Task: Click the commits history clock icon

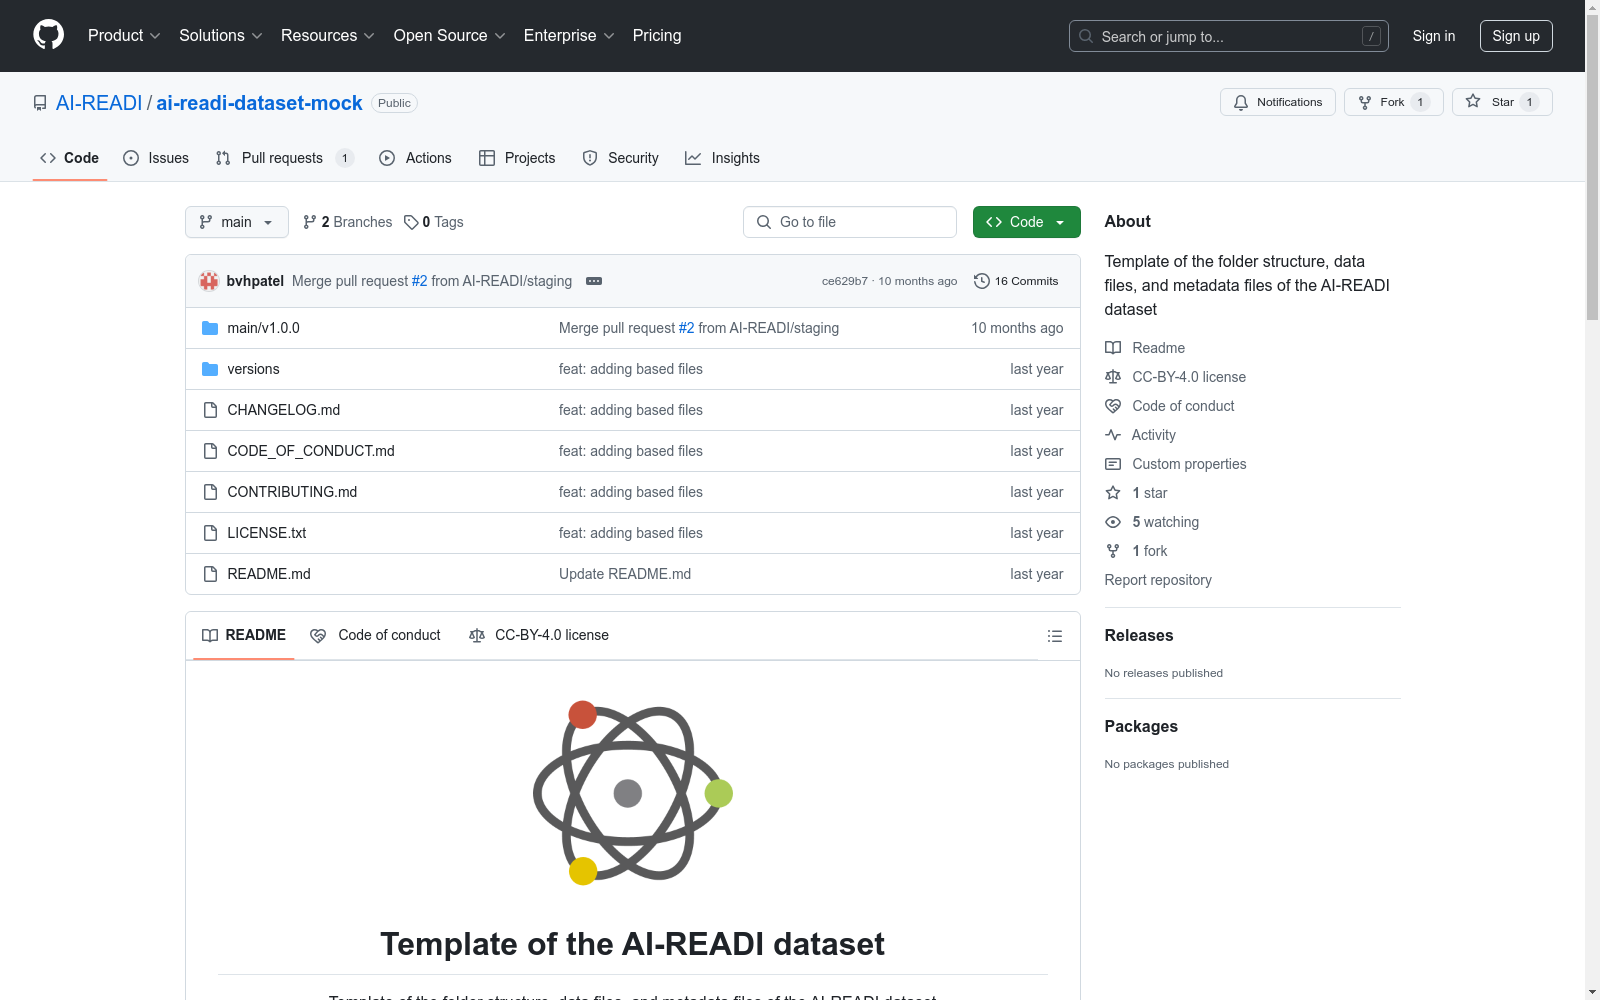Action: (982, 281)
